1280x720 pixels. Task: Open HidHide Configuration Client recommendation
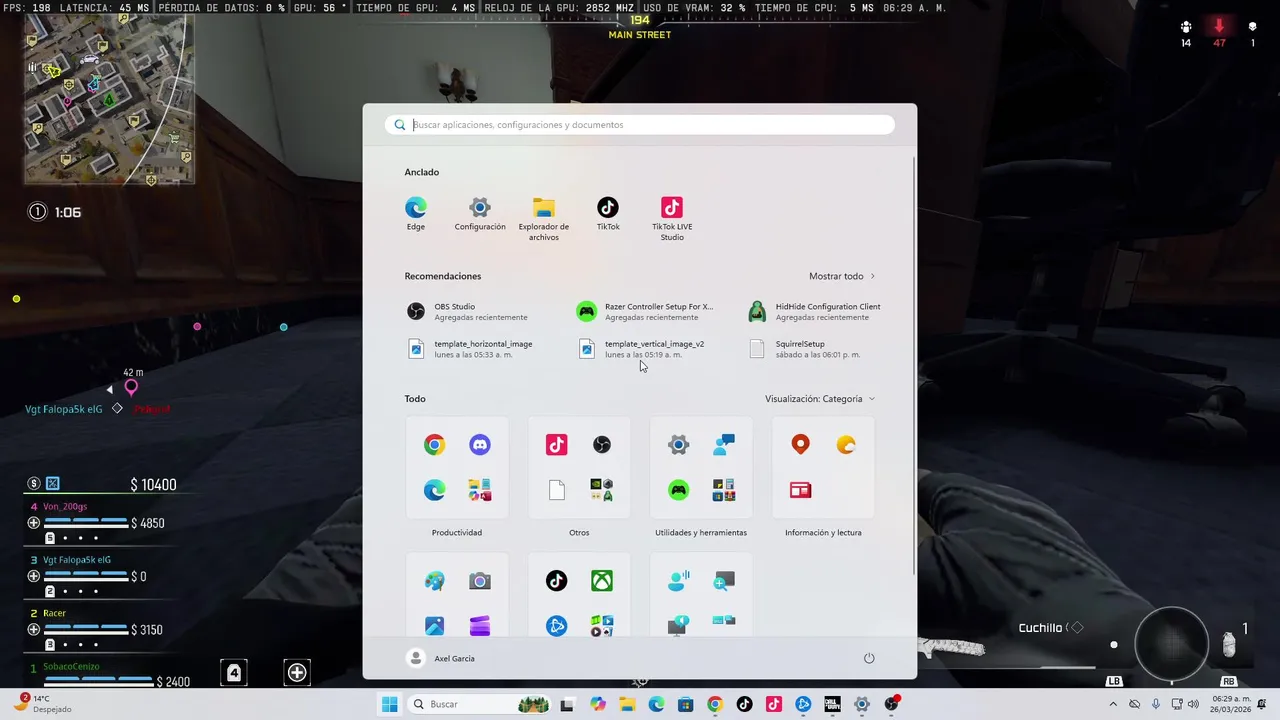(816, 312)
